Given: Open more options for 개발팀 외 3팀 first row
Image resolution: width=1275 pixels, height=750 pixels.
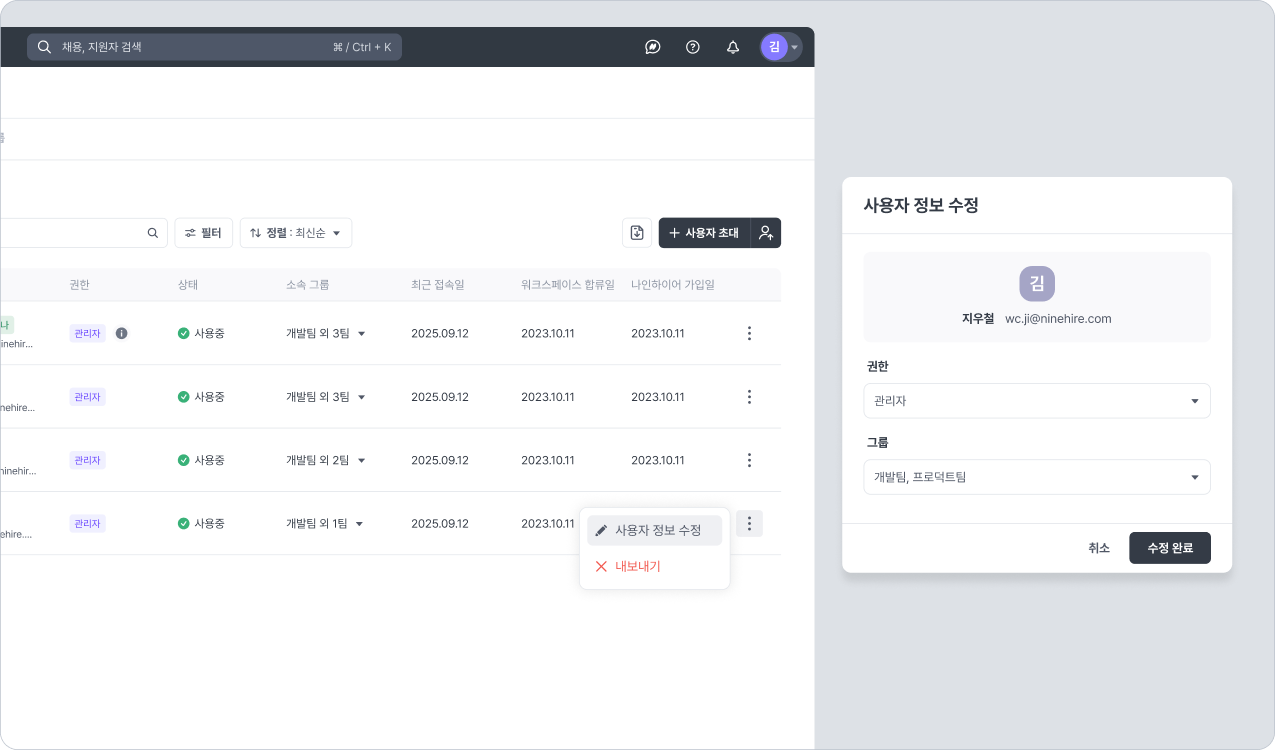Looking at the screenshot, I should click(749, 333).
